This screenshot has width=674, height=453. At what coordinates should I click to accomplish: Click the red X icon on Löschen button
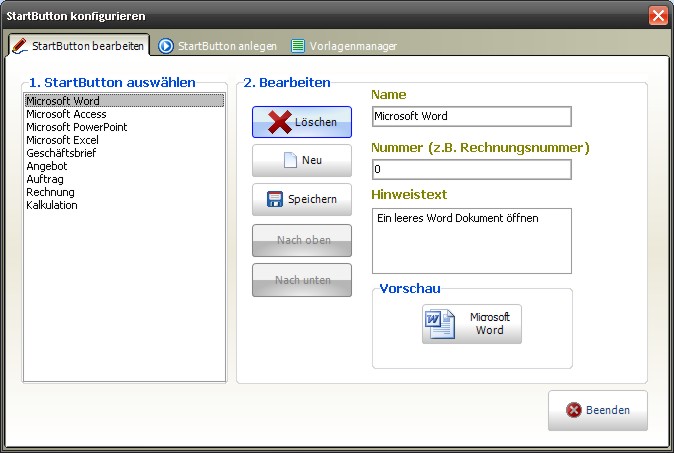279,122
